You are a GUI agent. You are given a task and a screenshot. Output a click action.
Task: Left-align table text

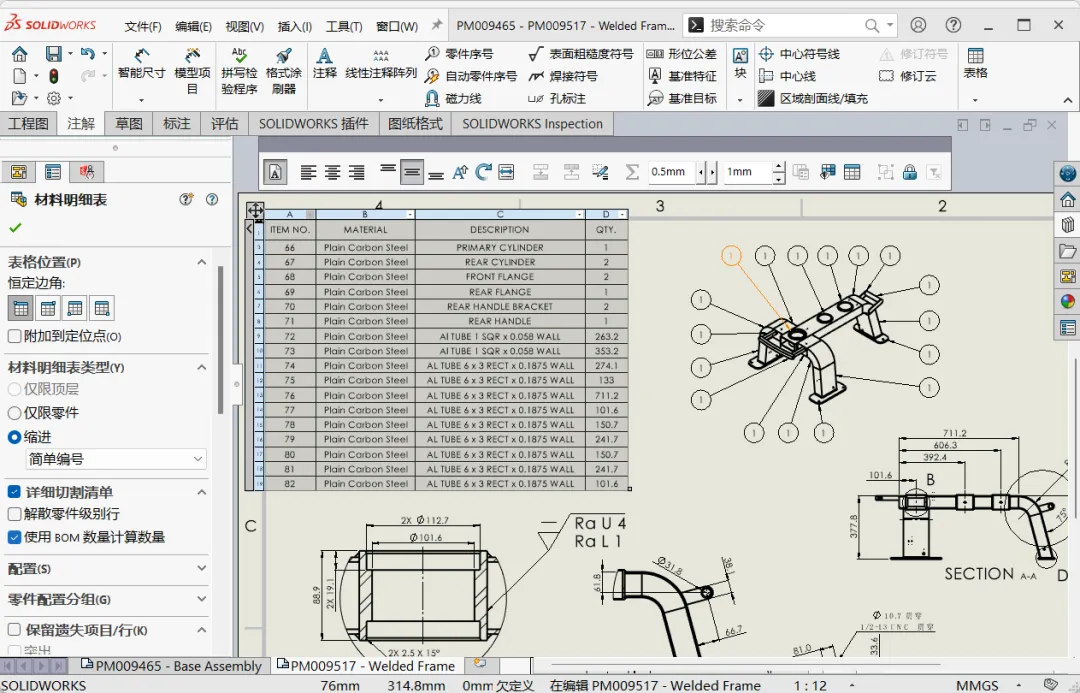click(x=308, y=172)
